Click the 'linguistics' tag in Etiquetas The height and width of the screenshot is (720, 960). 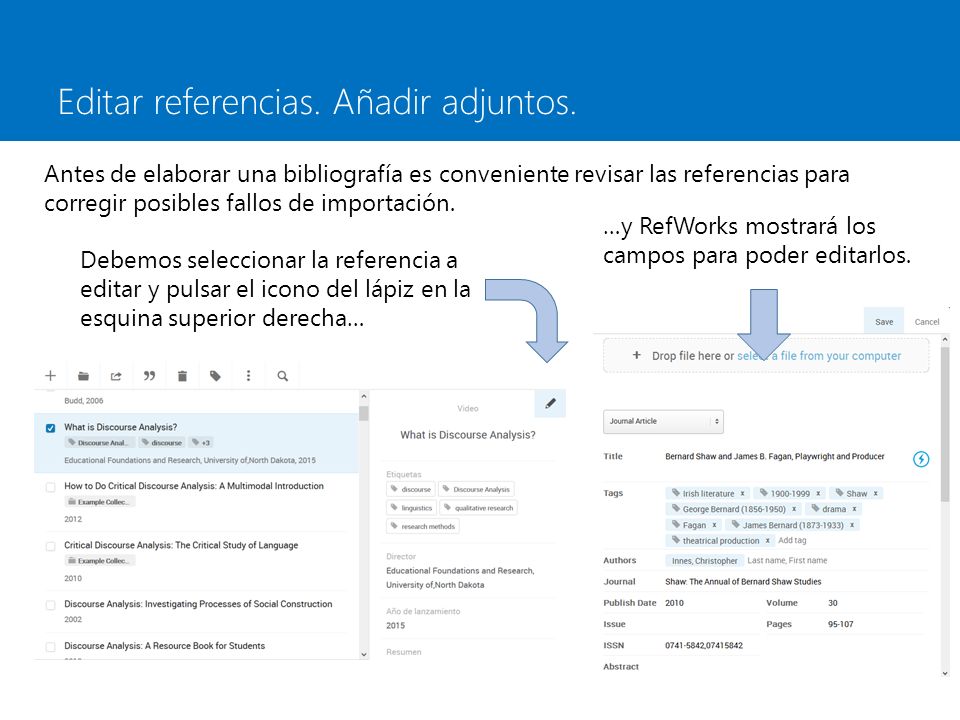pyautogui.click(x=411, y=508)
